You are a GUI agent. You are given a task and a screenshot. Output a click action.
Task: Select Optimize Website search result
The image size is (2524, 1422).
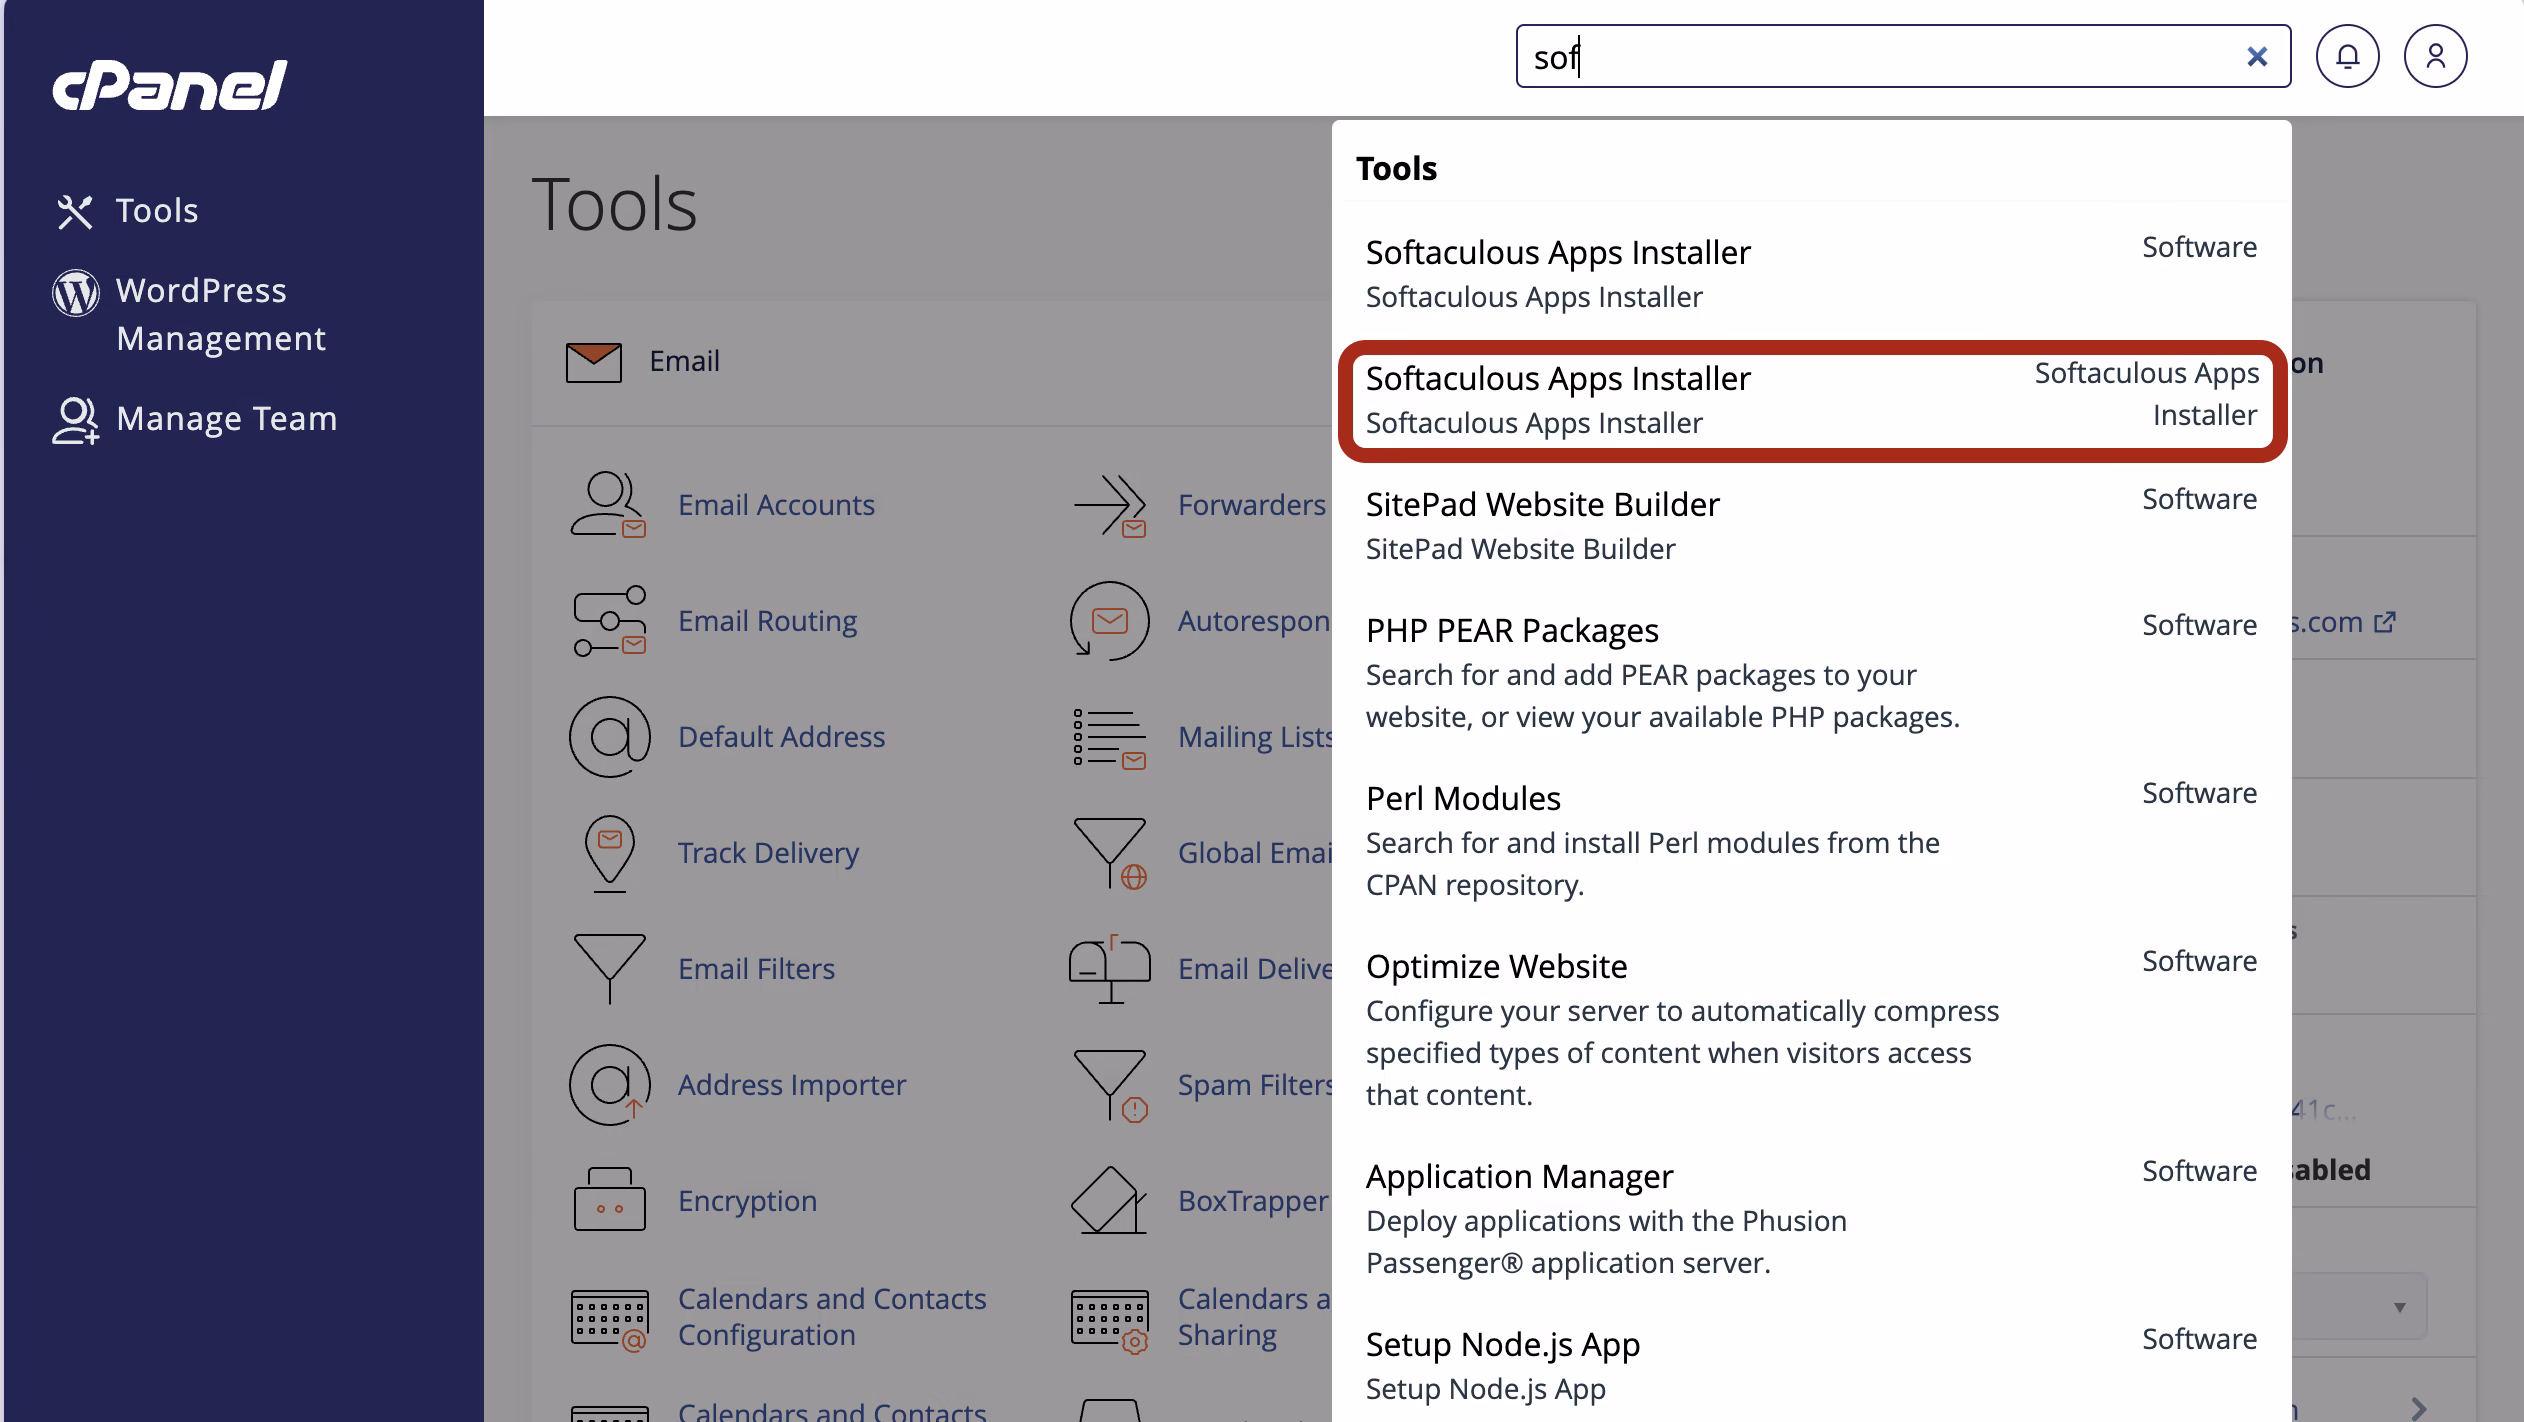point(1811,1029)
